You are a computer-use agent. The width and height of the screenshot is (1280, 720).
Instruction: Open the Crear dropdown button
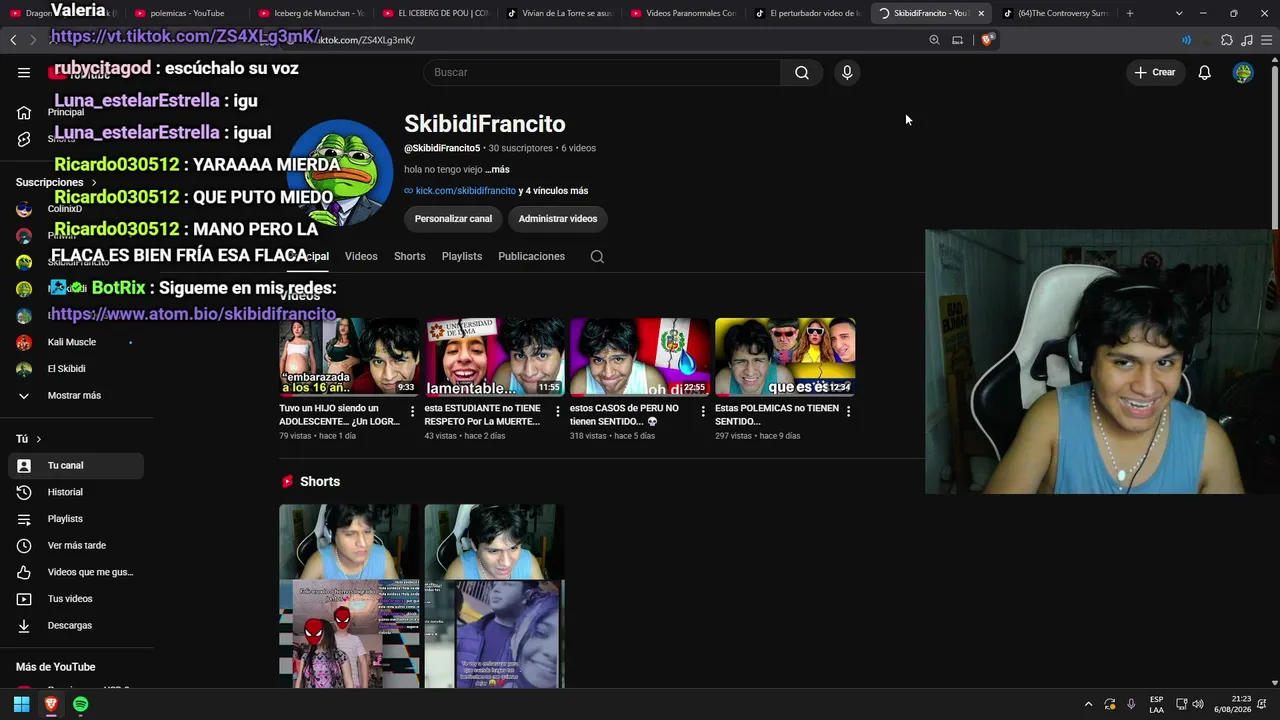click(1155, 72)
